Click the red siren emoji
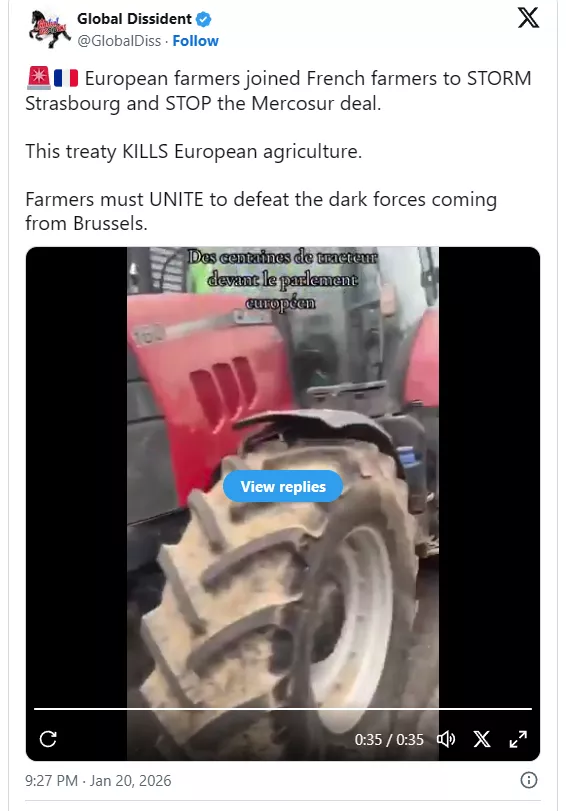 click(x=38, y=78)
